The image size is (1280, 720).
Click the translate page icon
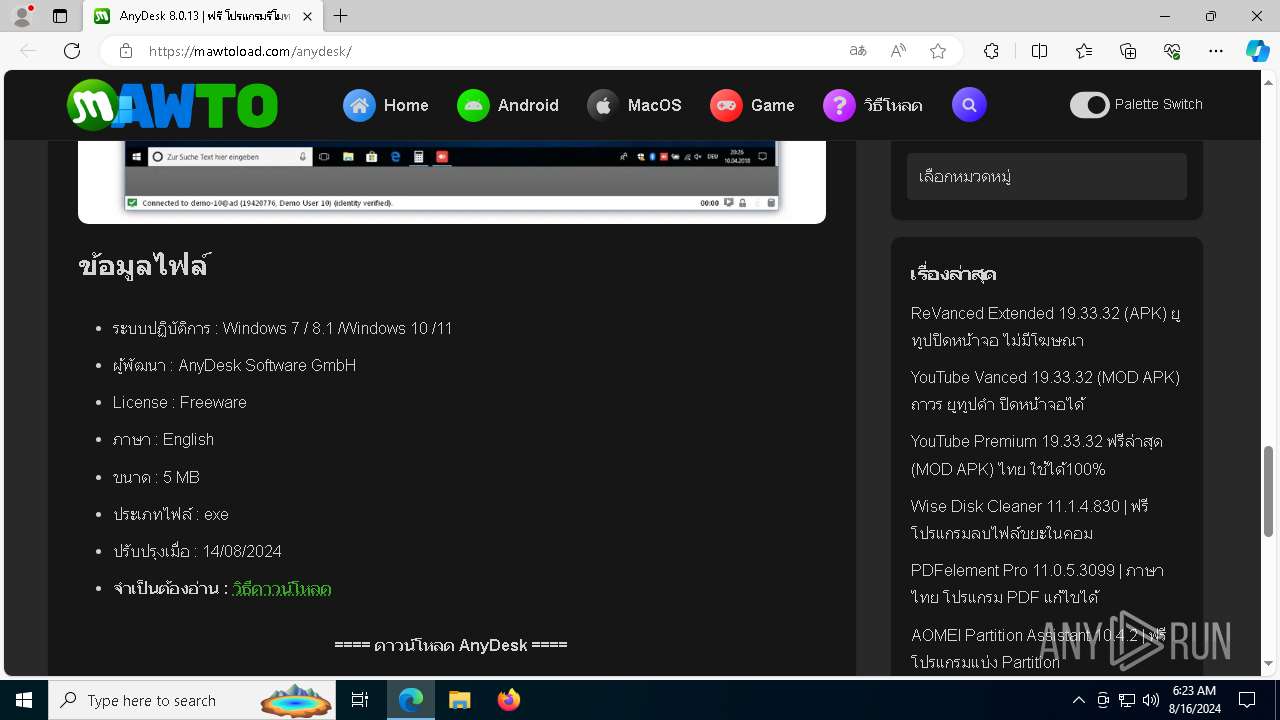point(858,51)
